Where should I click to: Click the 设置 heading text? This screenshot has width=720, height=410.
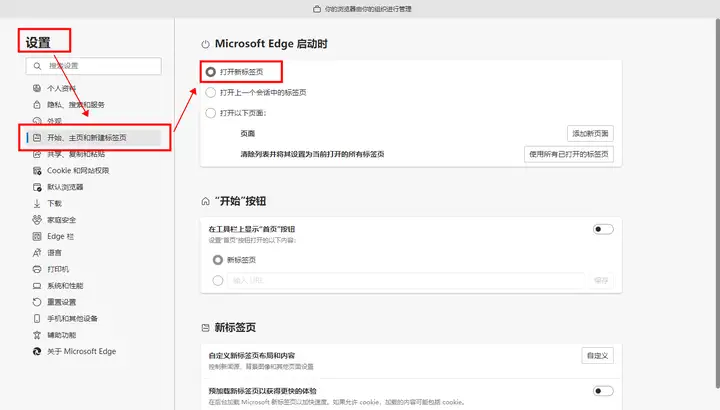pos(38,43)
